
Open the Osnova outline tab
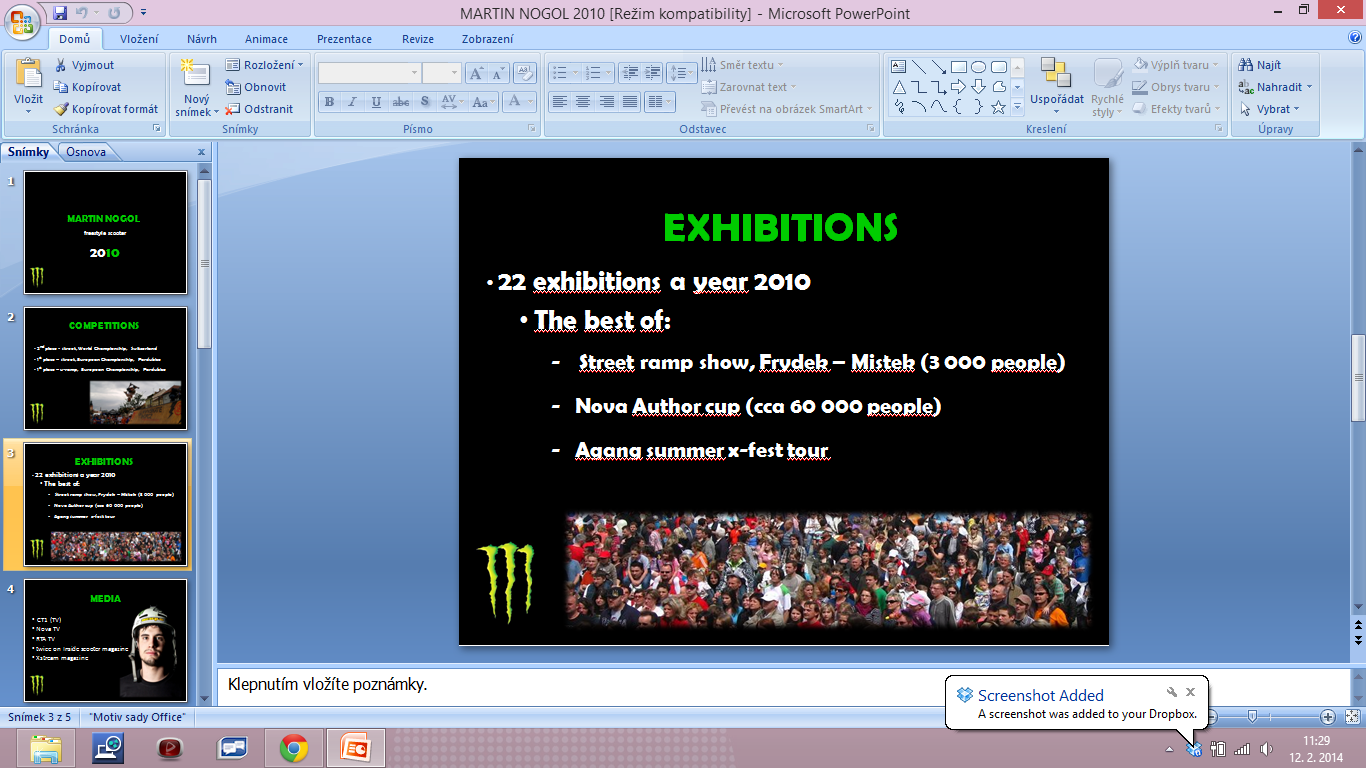point(86,152)
